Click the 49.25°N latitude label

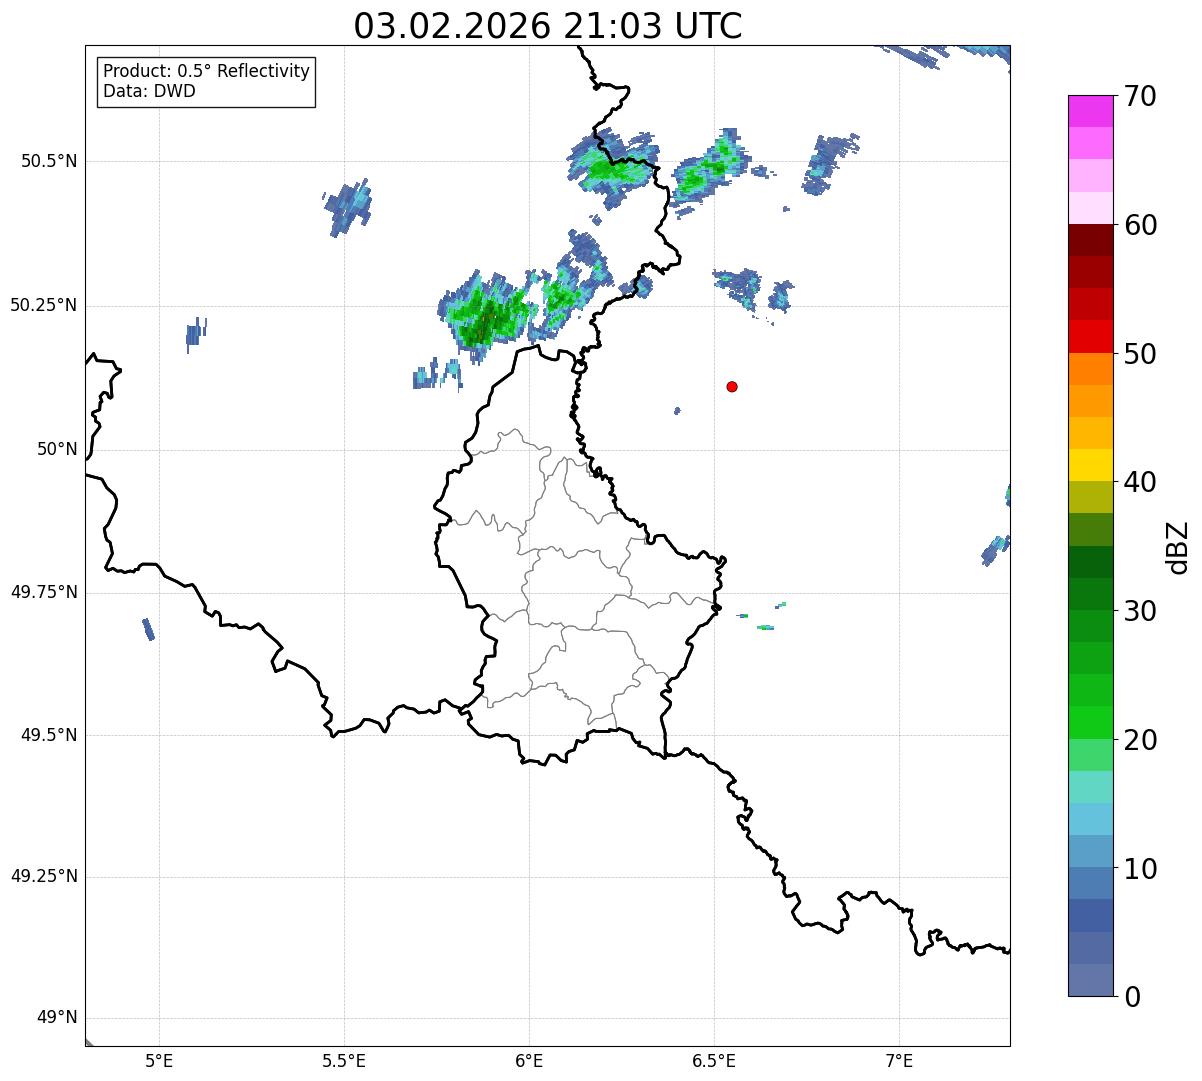tap(43, 877)
